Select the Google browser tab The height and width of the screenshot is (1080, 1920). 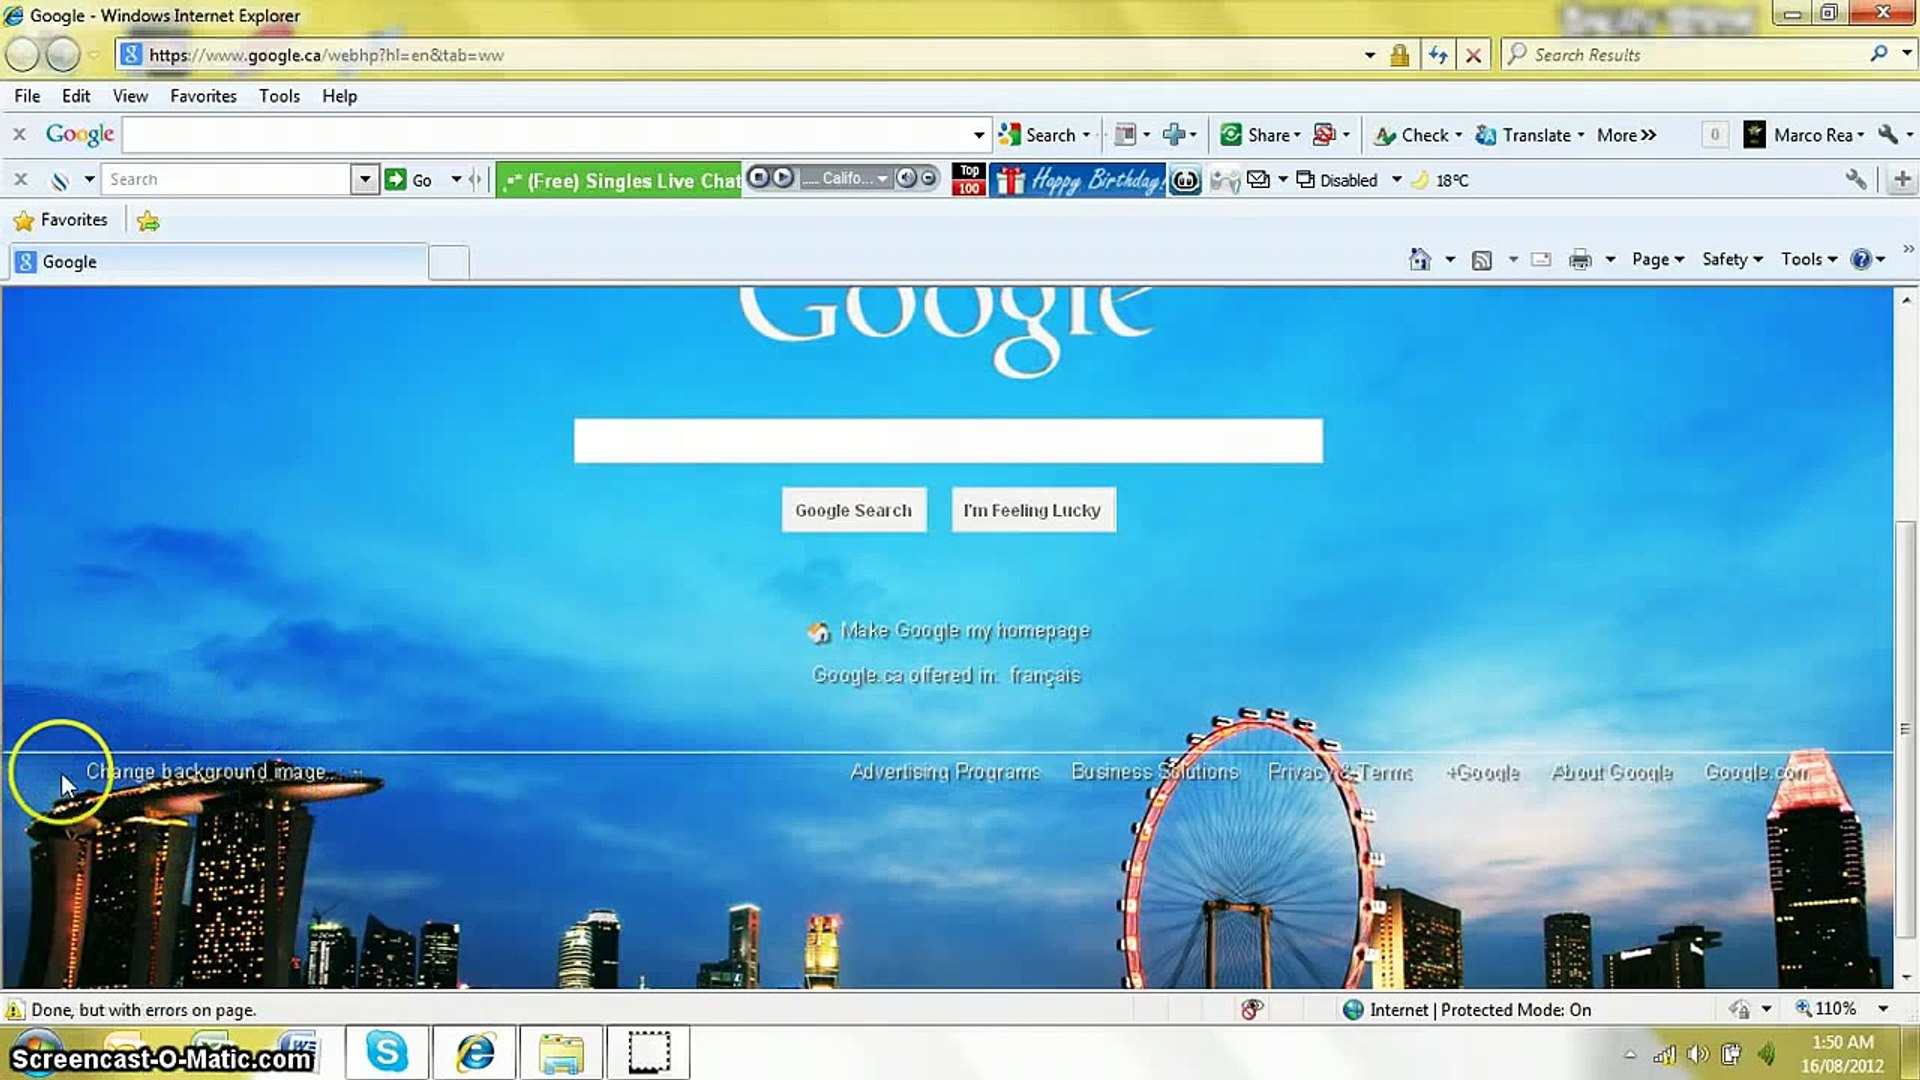point(218,262)
